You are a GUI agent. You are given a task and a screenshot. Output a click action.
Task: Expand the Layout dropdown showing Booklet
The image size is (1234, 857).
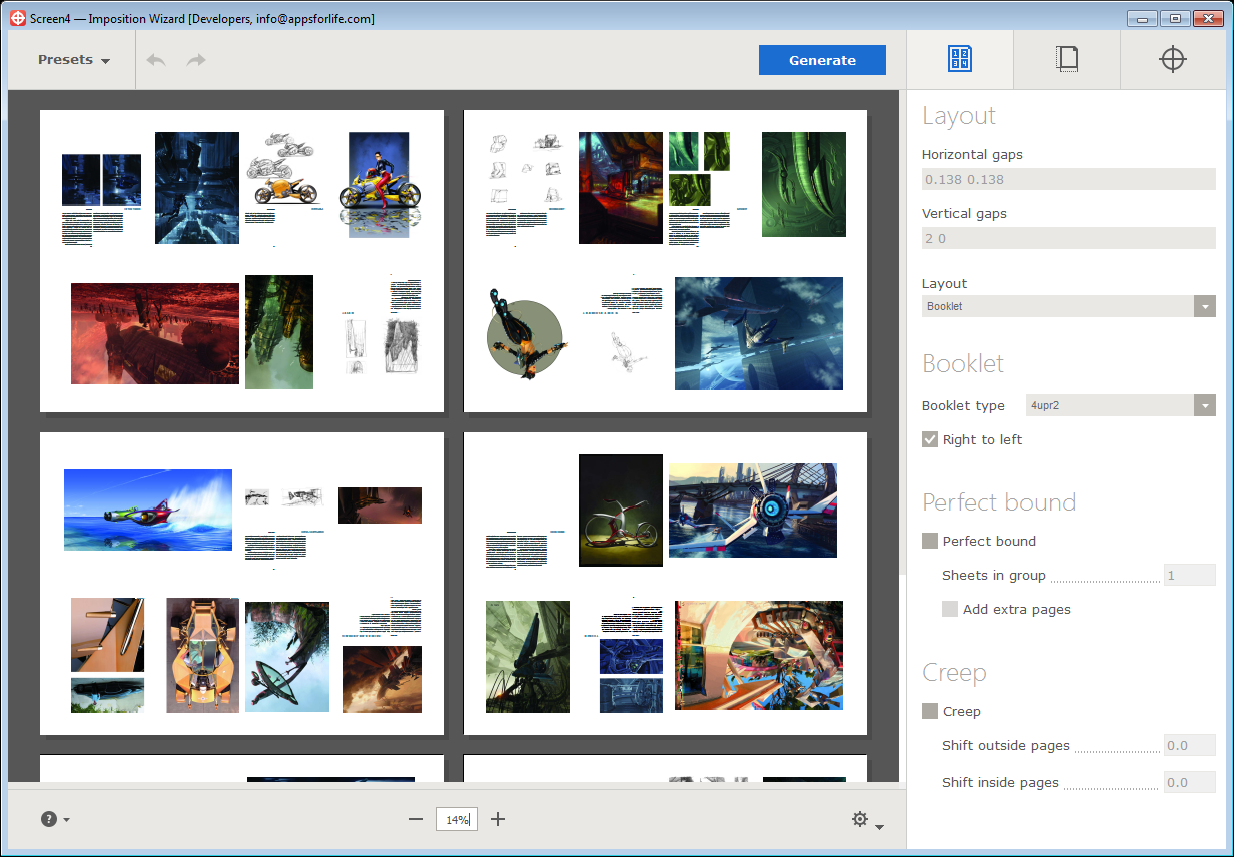click(1068, 306)
